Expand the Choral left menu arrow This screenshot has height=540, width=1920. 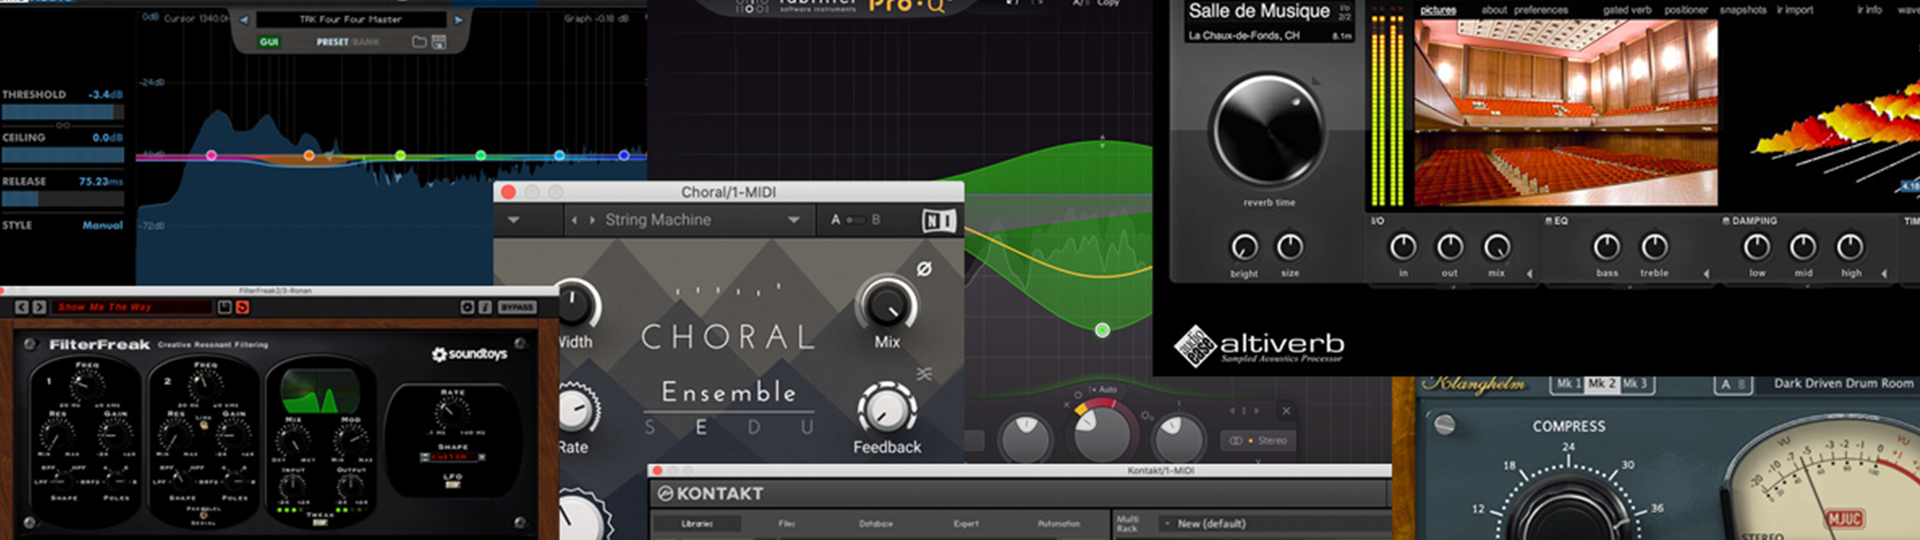(514, 220)
